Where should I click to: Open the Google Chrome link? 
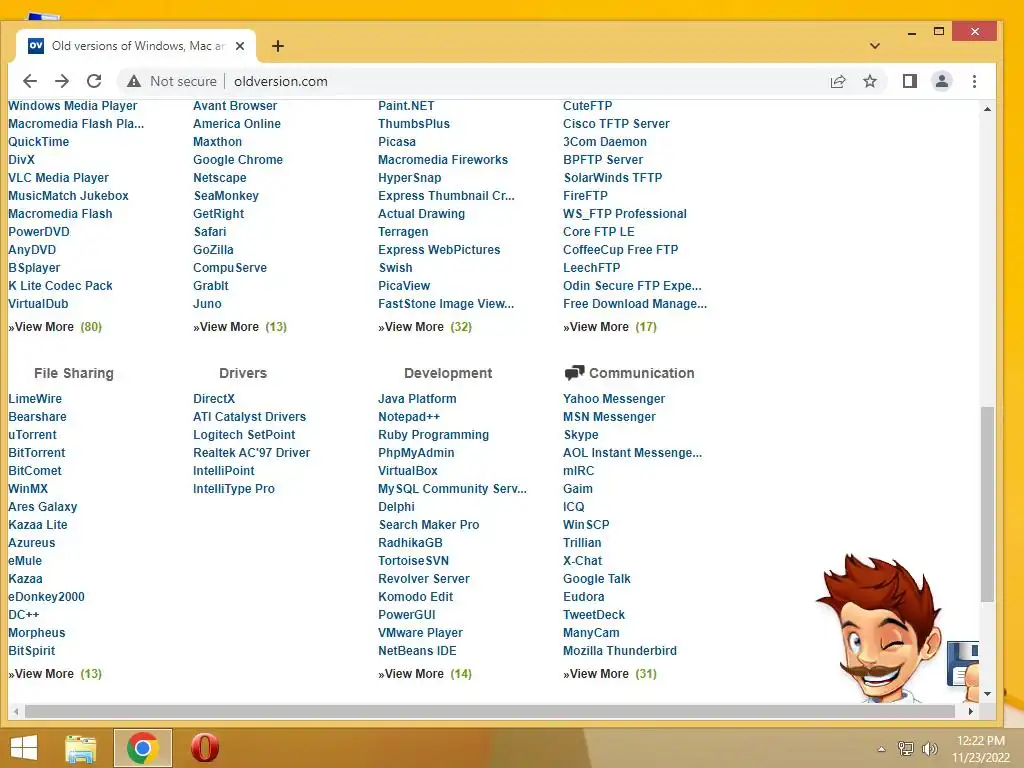tap(238, 159)
